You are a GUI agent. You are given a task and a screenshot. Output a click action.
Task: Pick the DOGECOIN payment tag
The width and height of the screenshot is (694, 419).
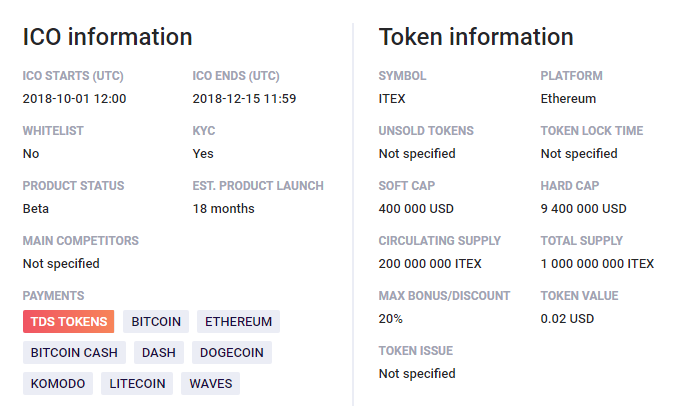[232, 352]
